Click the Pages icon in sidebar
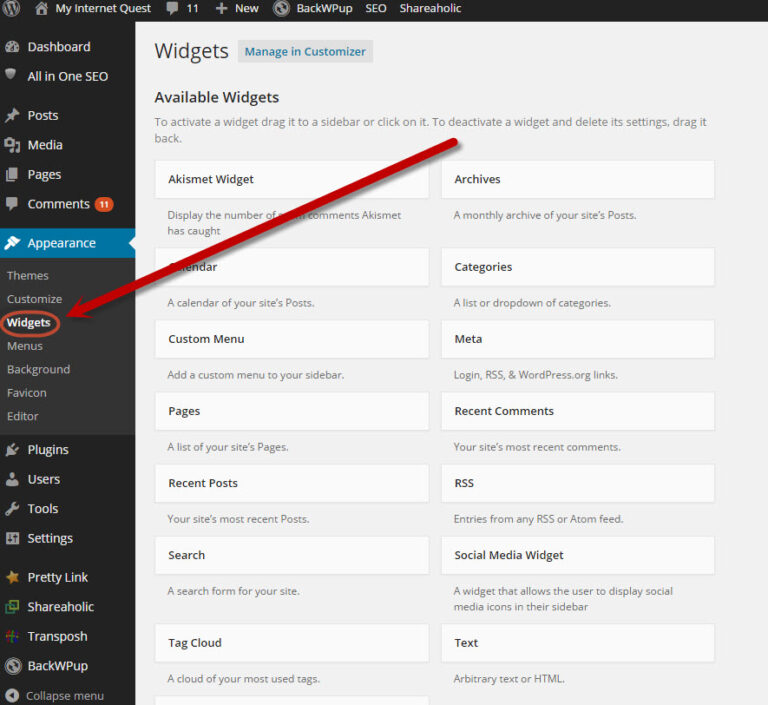Screen dimensions: 768x705 pyautogui.click(x=12, y=174)
